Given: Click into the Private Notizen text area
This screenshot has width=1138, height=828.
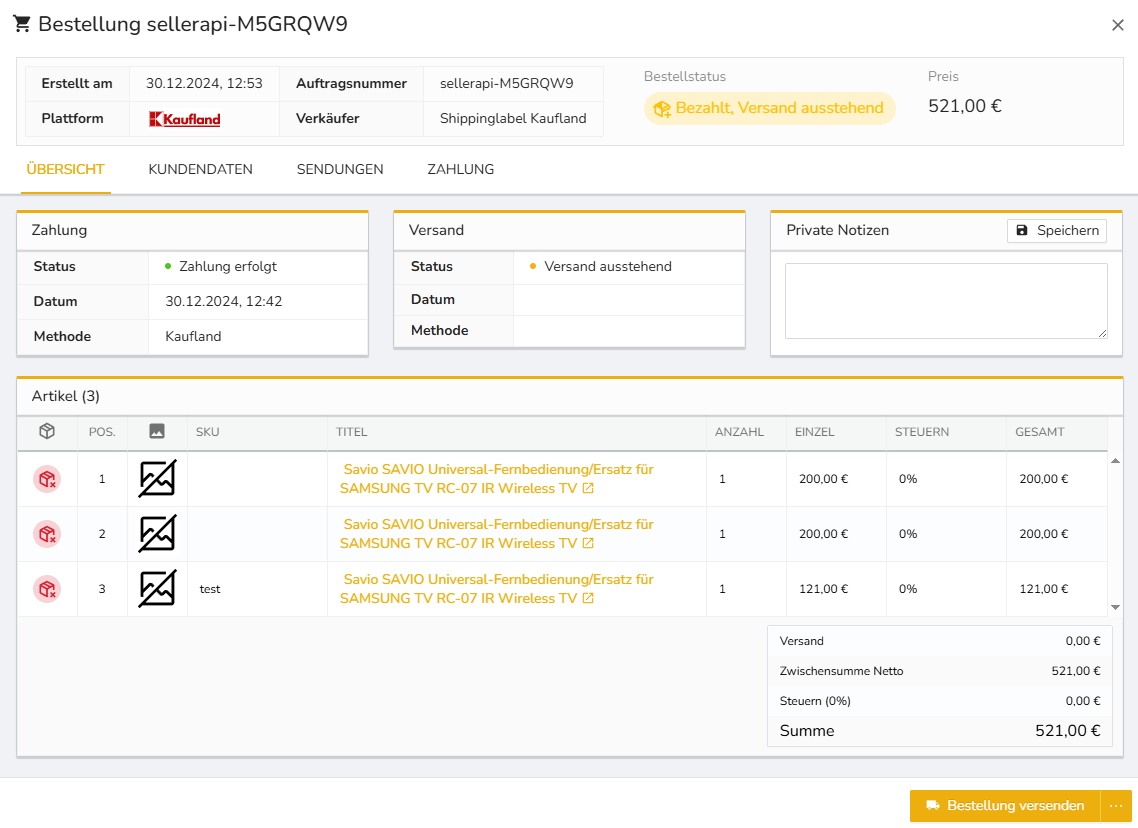Looking at the screenshot, I should pos(945,301).
